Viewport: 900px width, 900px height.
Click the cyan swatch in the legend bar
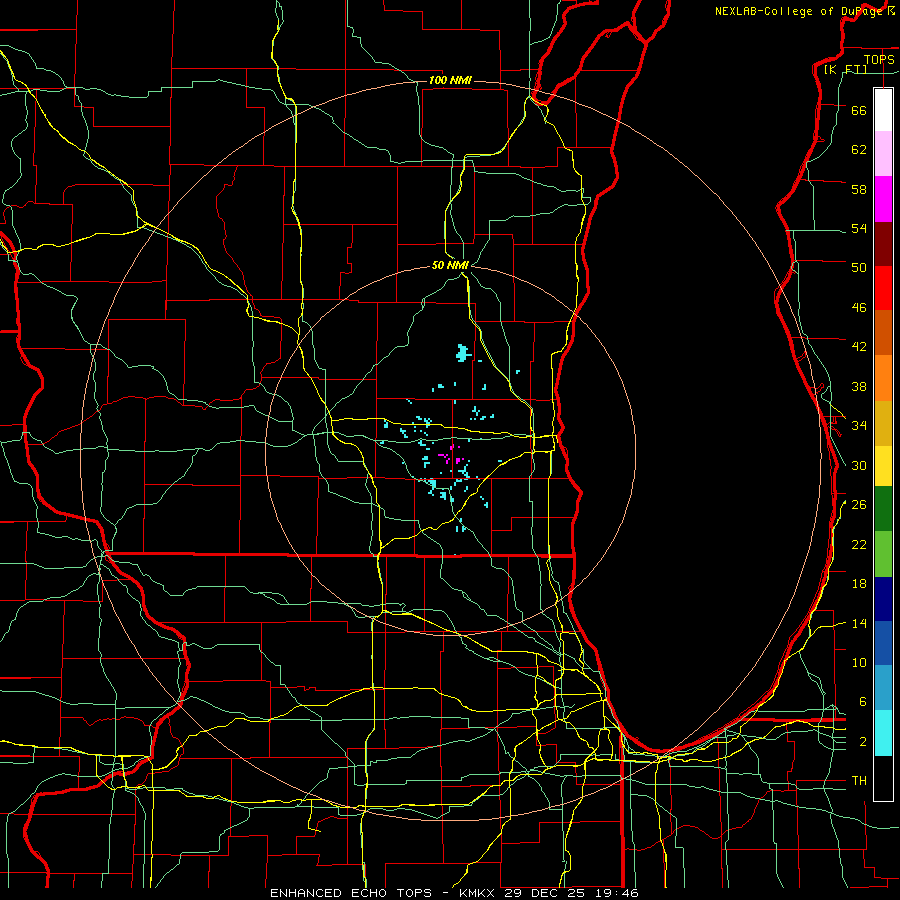click(883, 733)
